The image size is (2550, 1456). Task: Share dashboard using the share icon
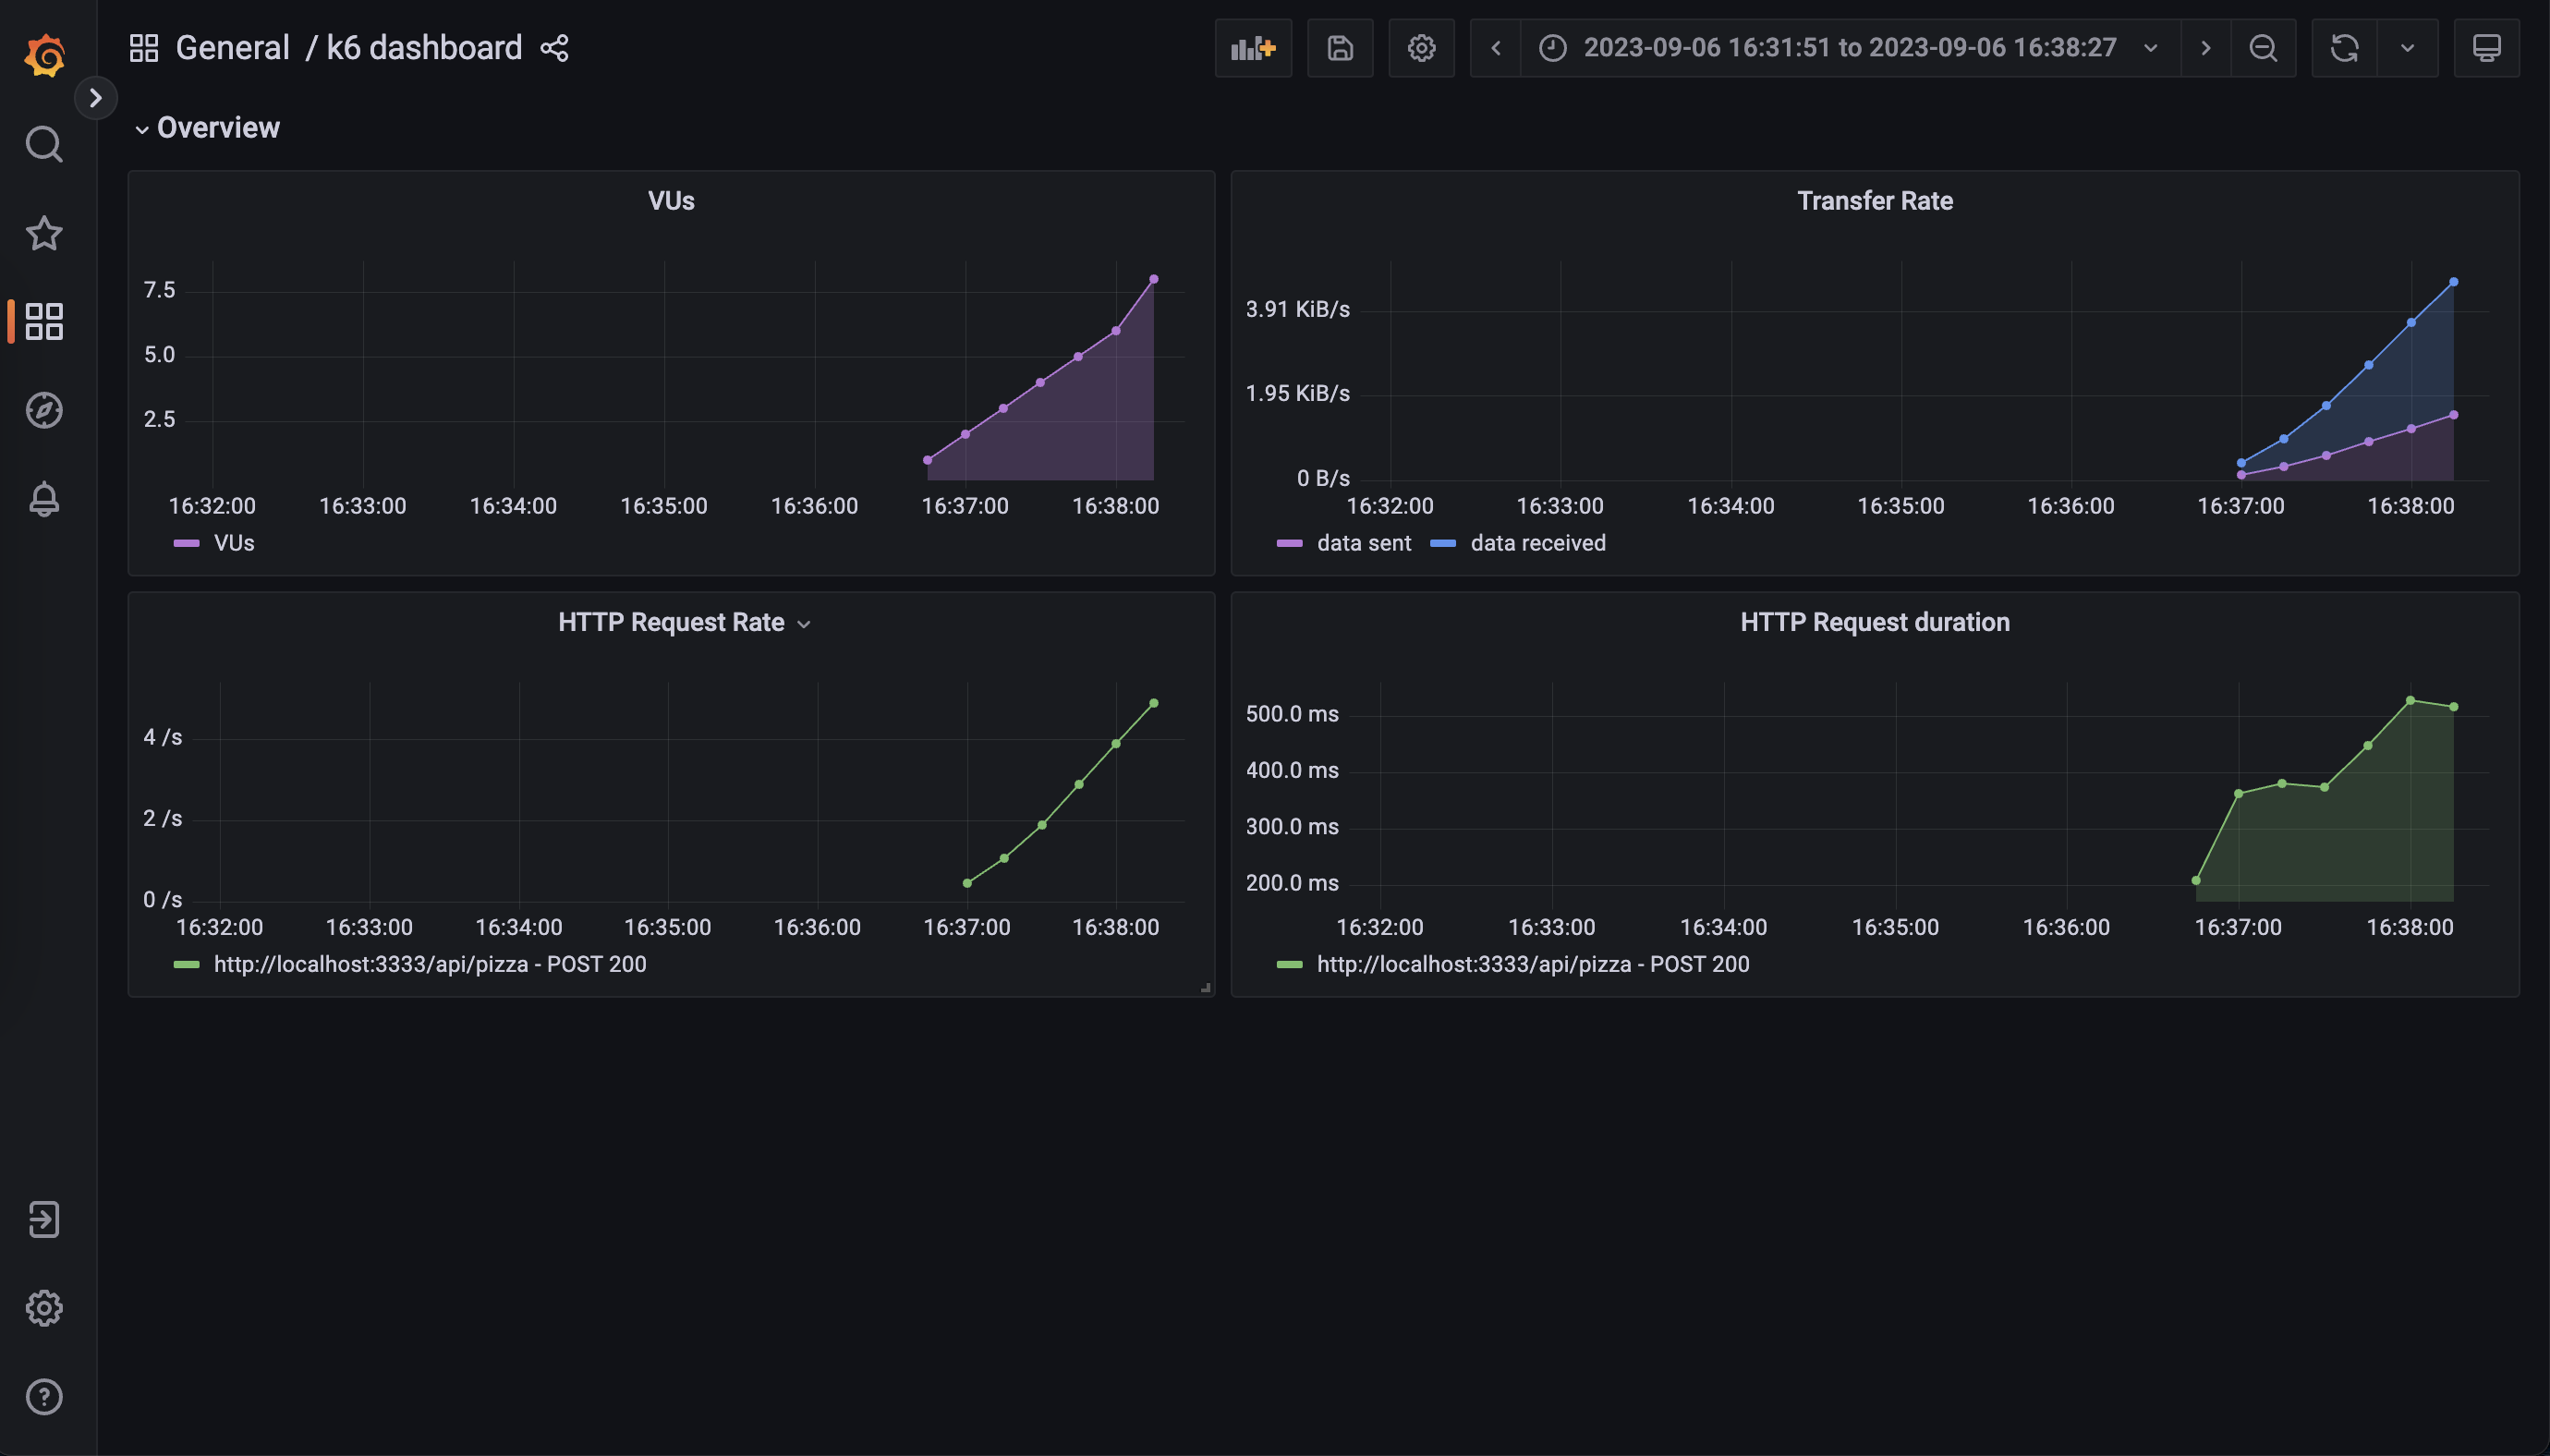tap(554, 48)
